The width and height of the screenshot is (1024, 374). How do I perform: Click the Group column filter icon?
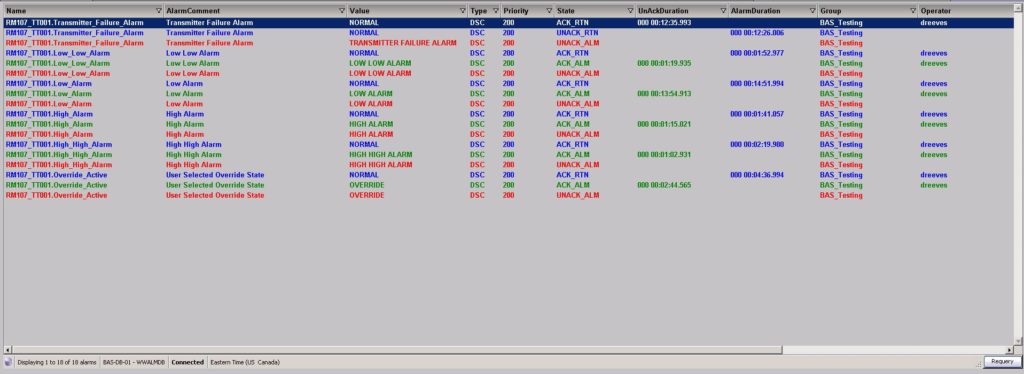coord(913,11)
